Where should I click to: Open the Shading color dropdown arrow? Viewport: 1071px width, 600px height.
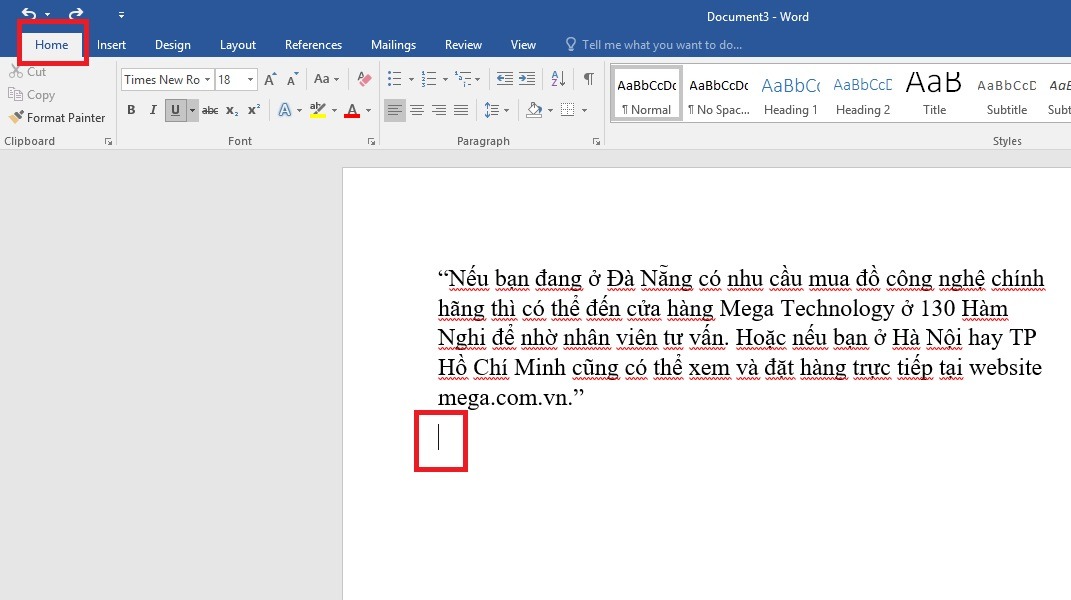(551, 110)
